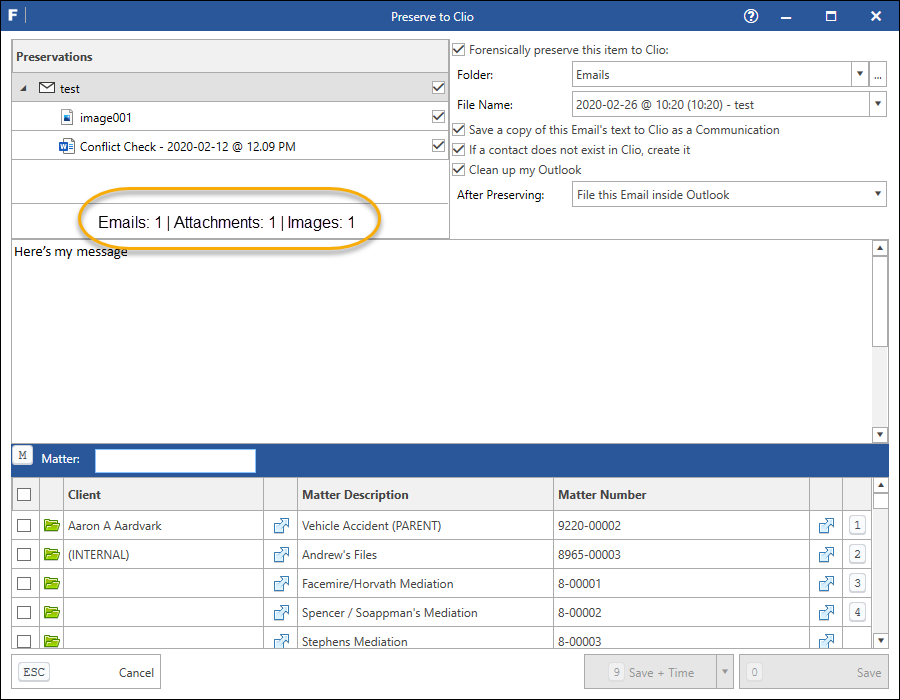Open matter link icon after 8965-00003
This screenshot has width=900, height=700.
826,554
